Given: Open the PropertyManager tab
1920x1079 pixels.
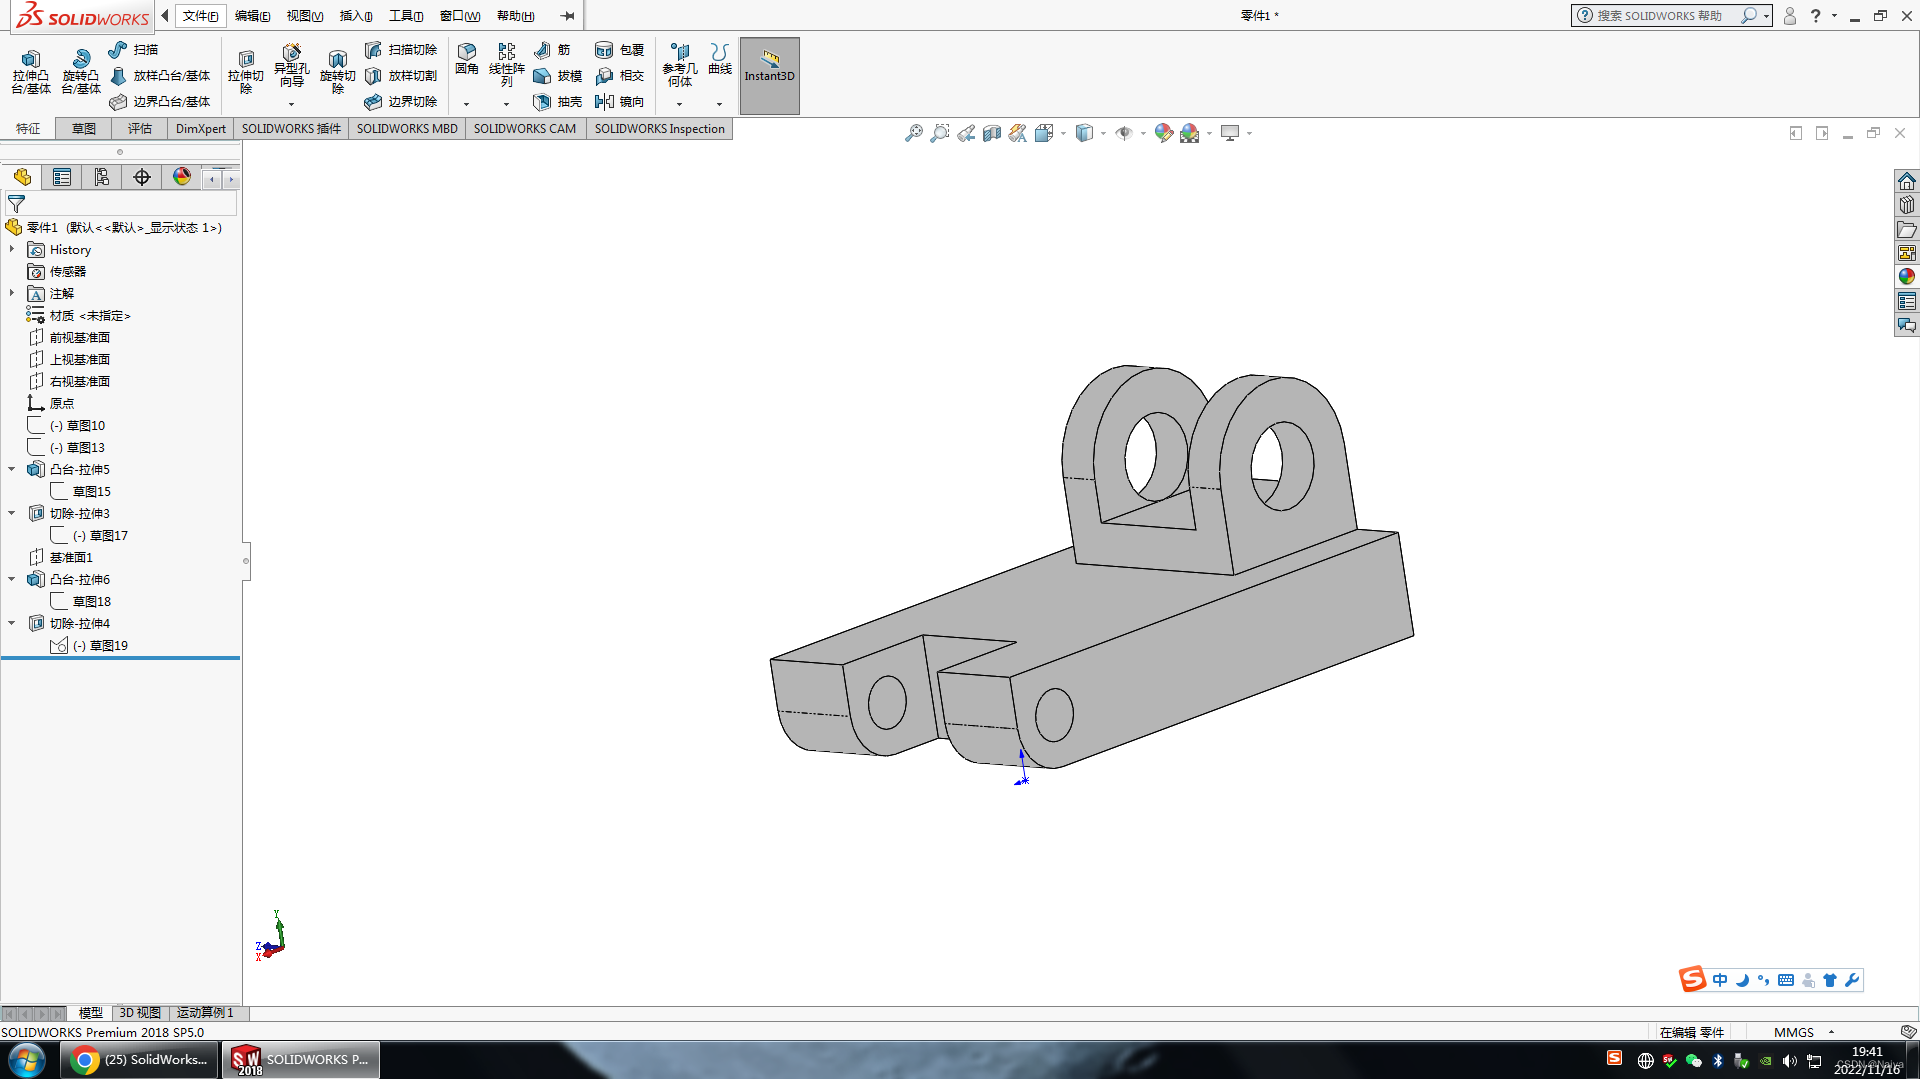Looking at the screenshot, I should tap(62, 177).
